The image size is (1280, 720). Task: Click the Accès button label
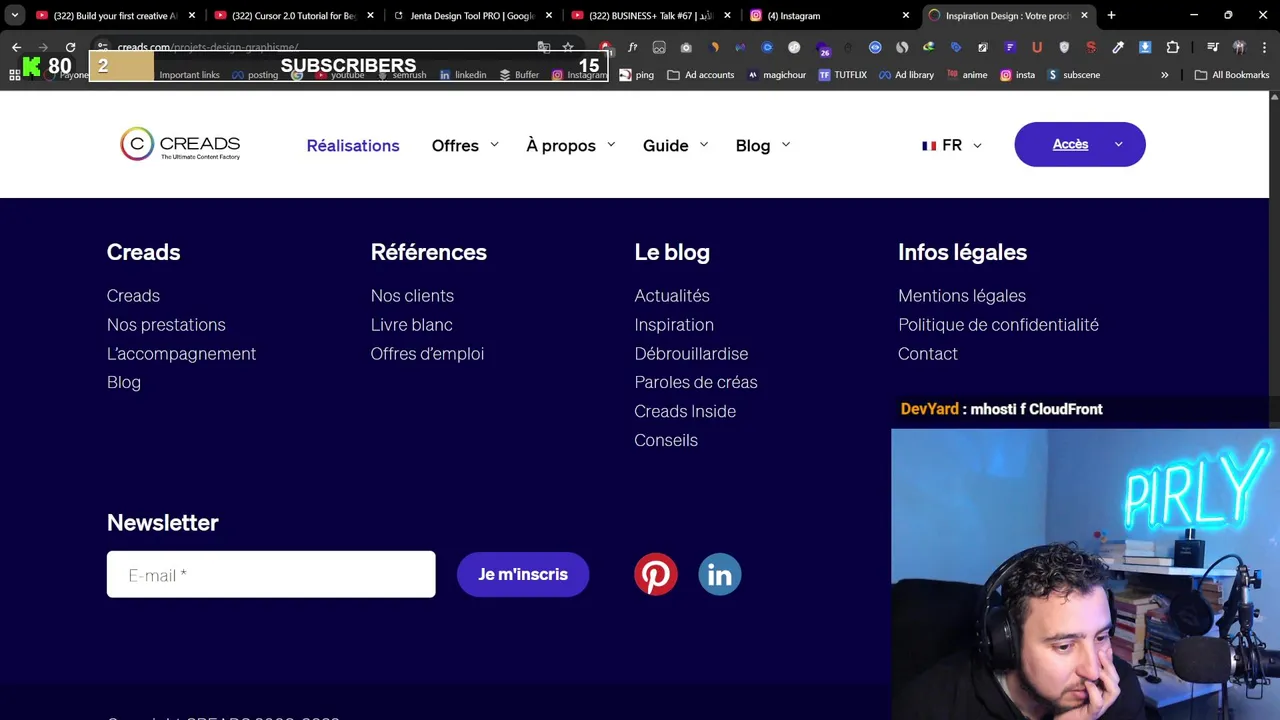click(1070, 145)
